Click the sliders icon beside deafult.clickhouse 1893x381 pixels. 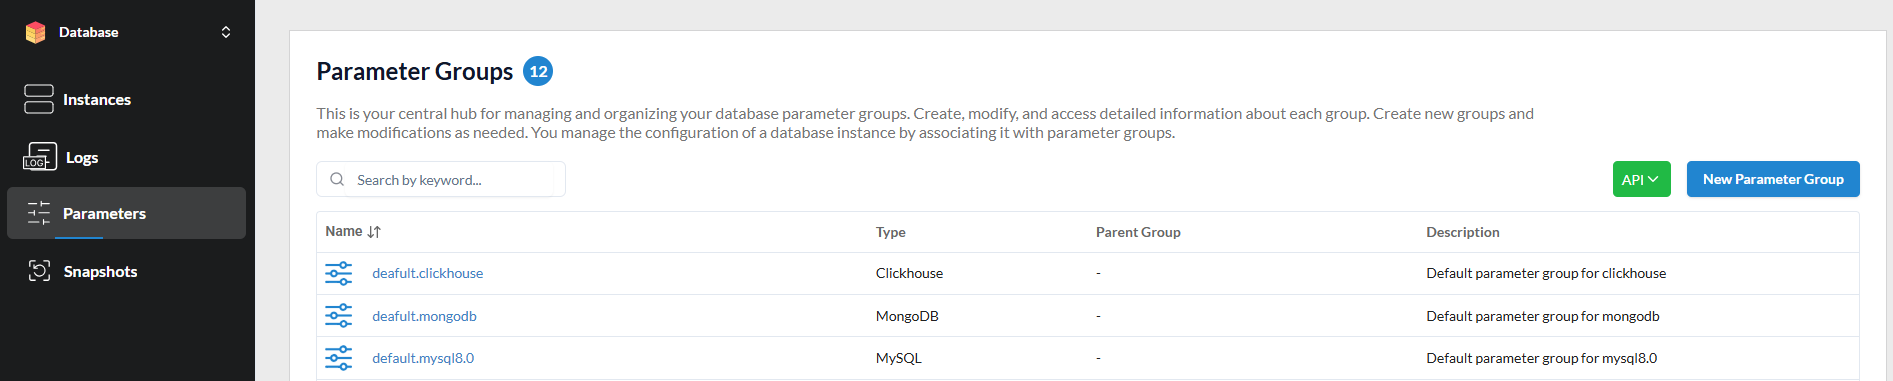(x=339, y=273)
